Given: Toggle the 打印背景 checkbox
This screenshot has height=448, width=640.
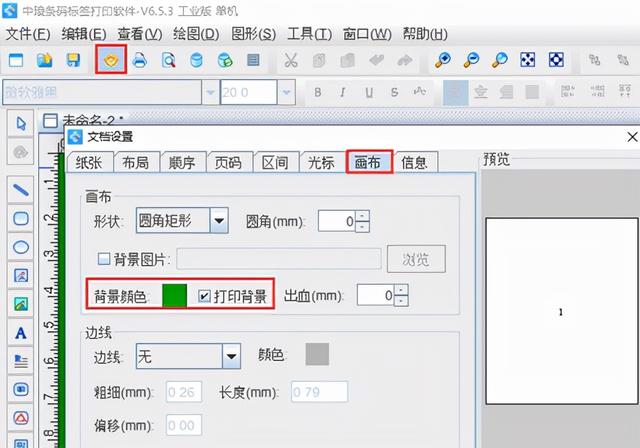Looking at the screenshot, I should 205,296.
